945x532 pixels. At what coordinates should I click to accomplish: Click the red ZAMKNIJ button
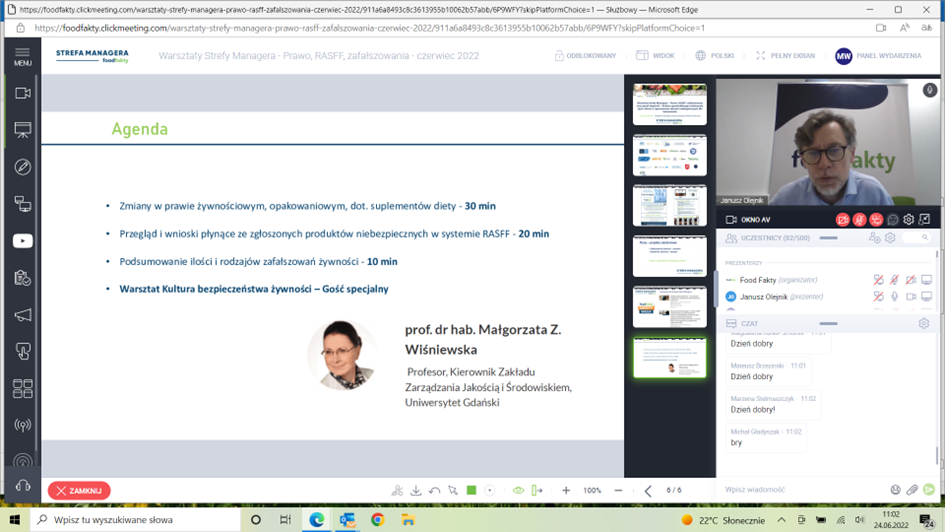point(79,491)
